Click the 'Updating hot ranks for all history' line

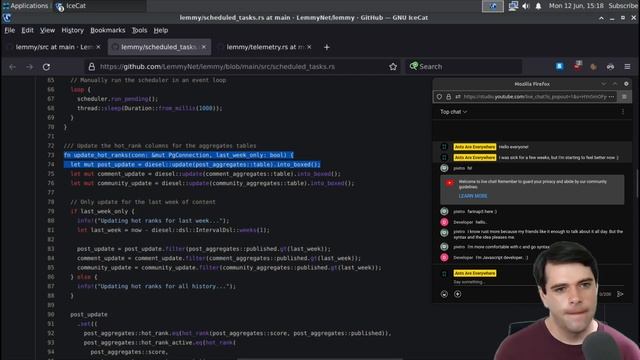[x=156, y=286]
